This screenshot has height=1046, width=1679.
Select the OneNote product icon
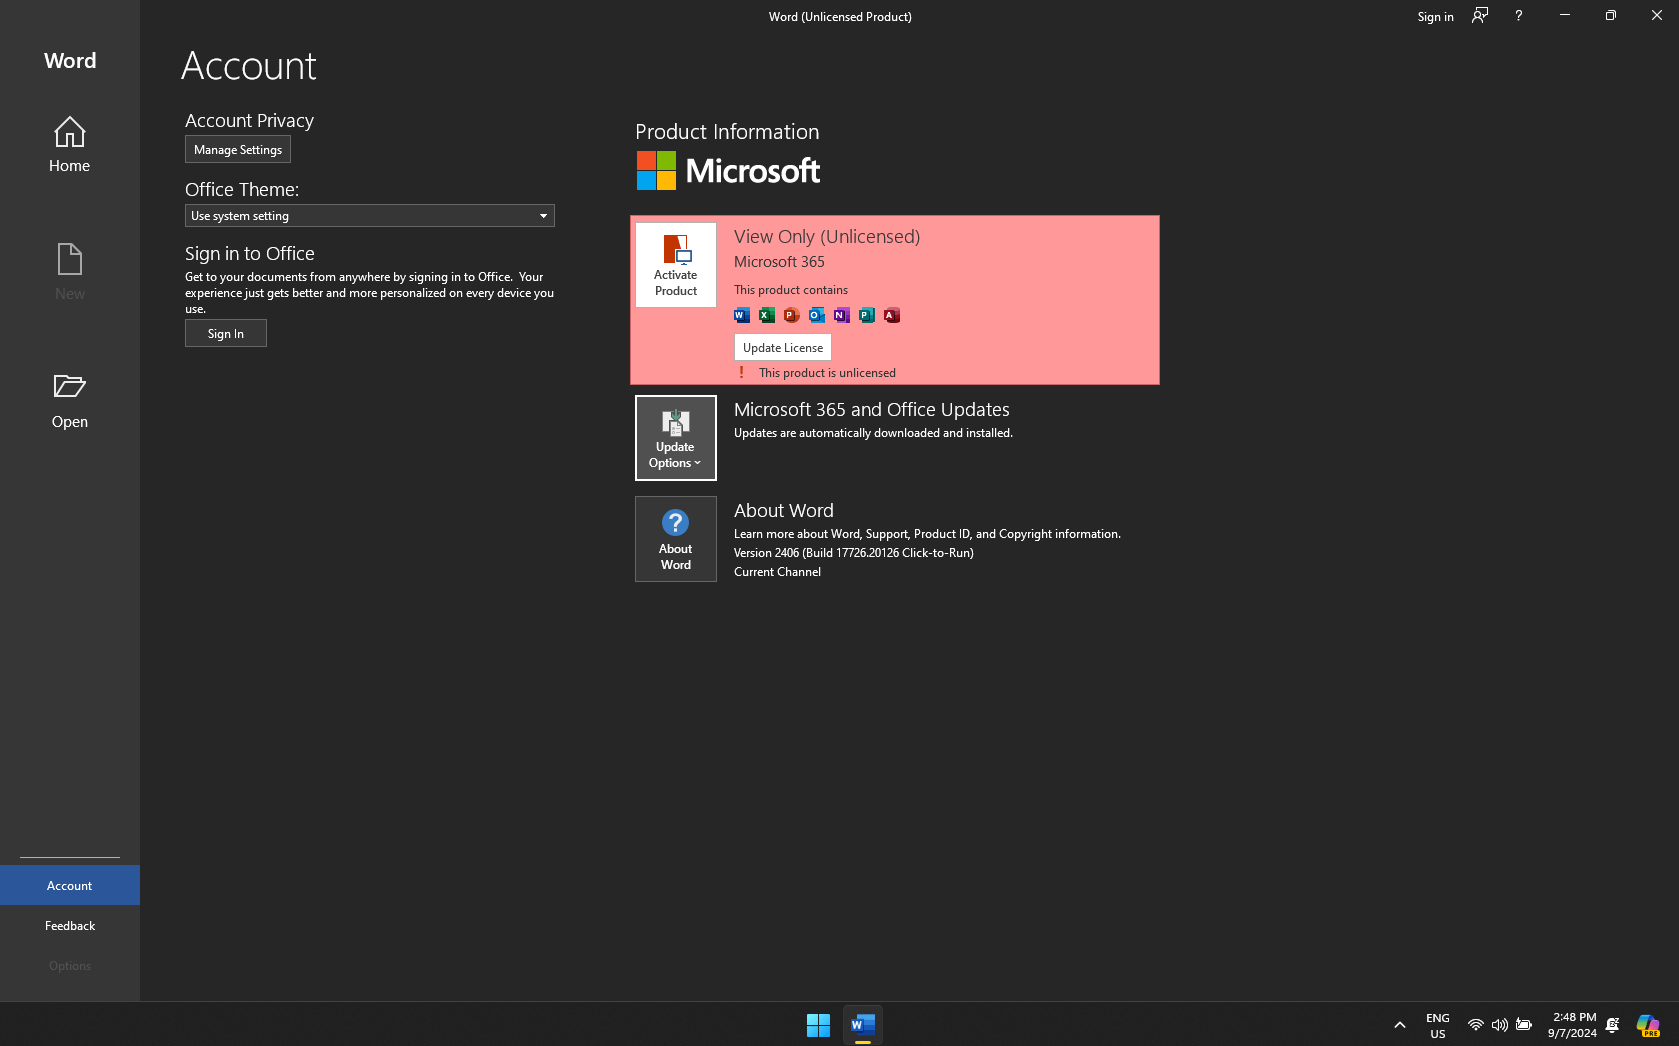[841, 315]
